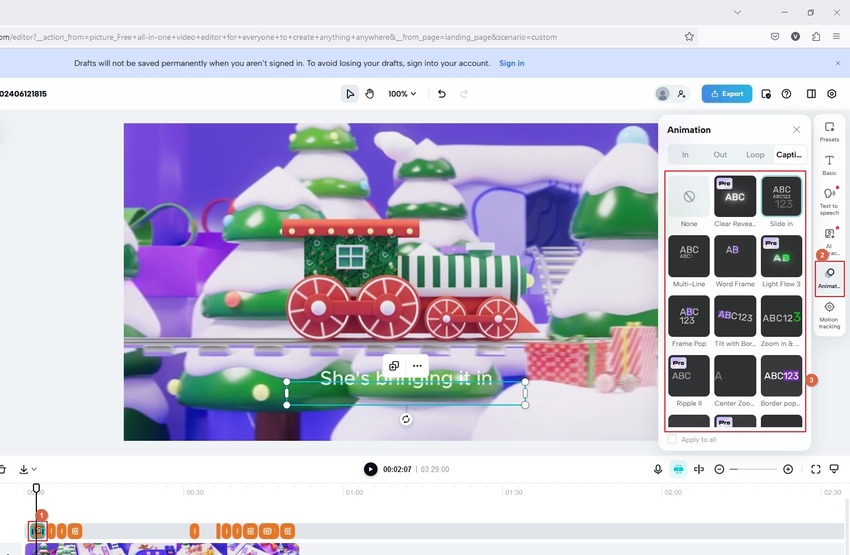Zoom out the timeline with minus

[x=719, y=469]
